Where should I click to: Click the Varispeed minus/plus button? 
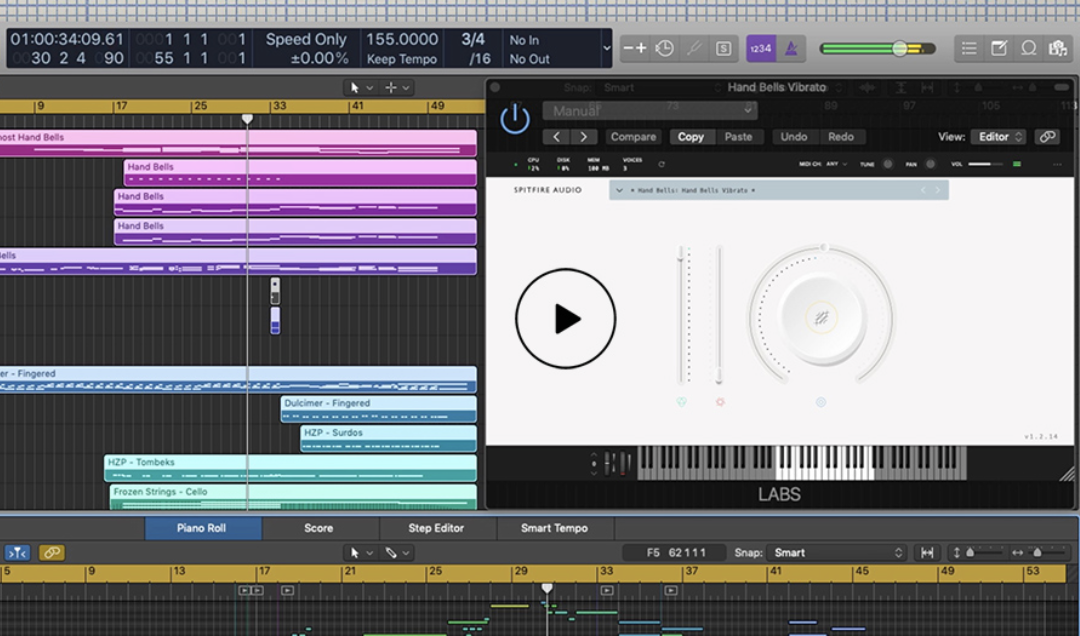point(635,48)
